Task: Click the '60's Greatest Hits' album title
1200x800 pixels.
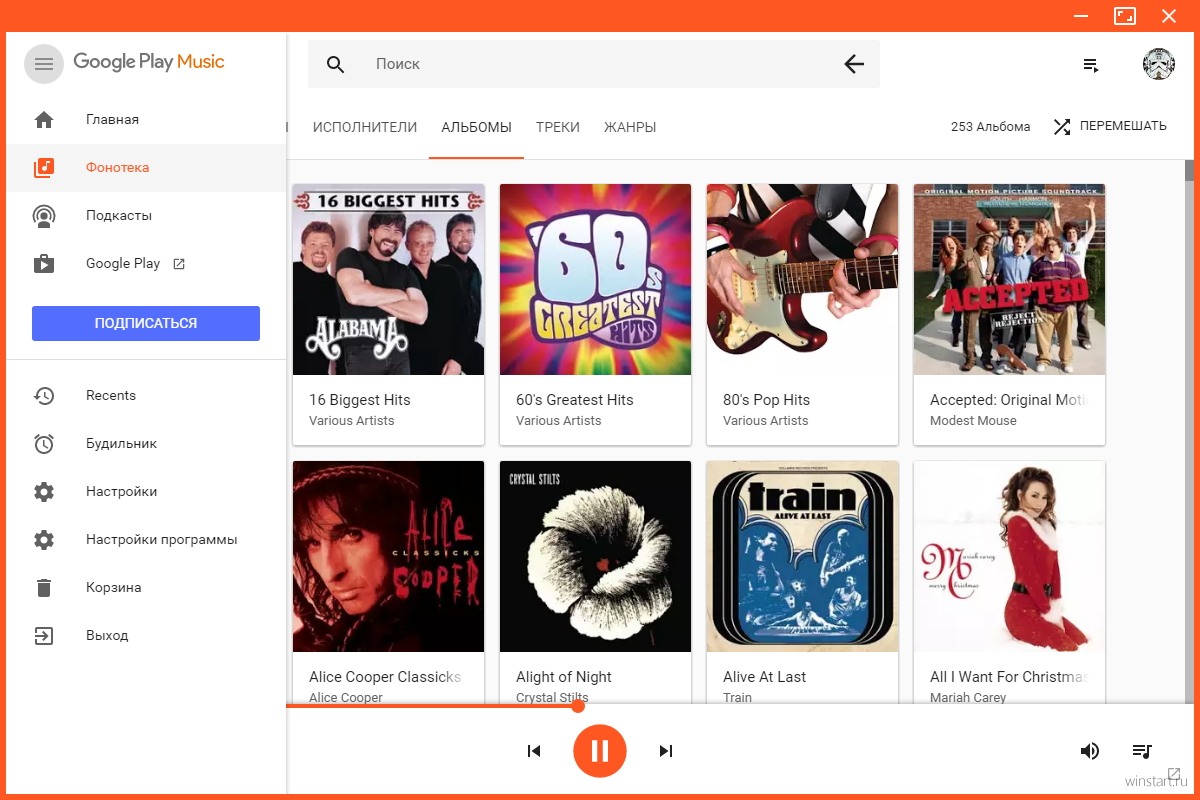Action: coord(575,400)
